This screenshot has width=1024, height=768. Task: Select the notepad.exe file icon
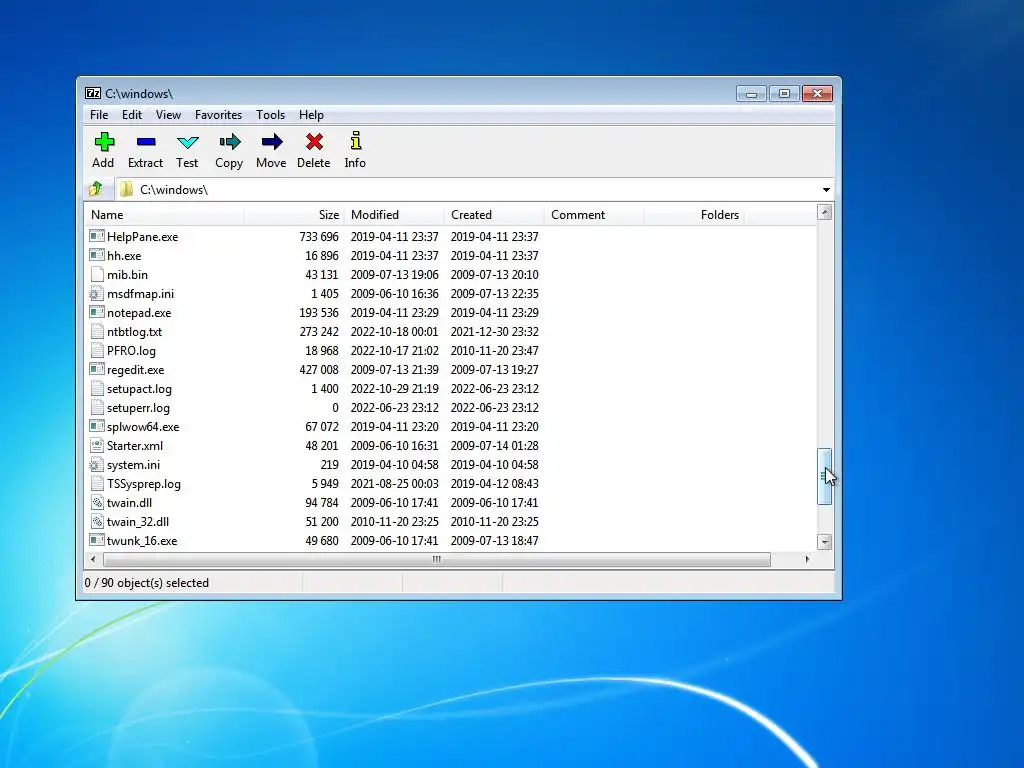point(97,312)
